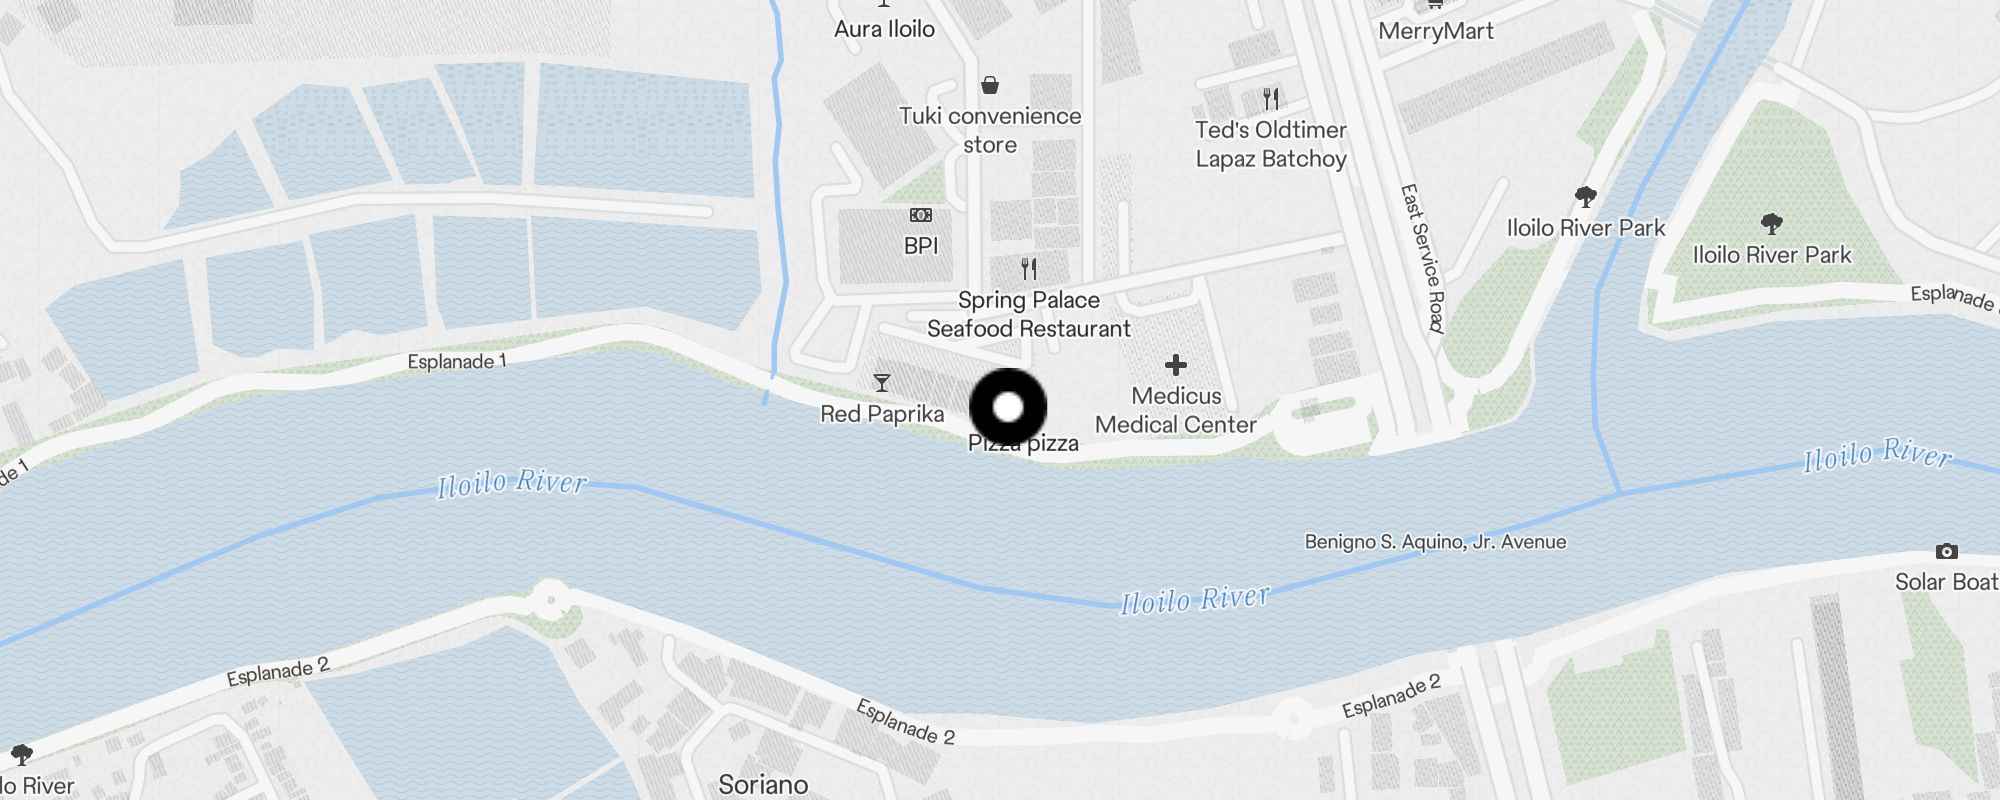Click the Pizza pizza place label
2000x800 pixels.
1023,444
